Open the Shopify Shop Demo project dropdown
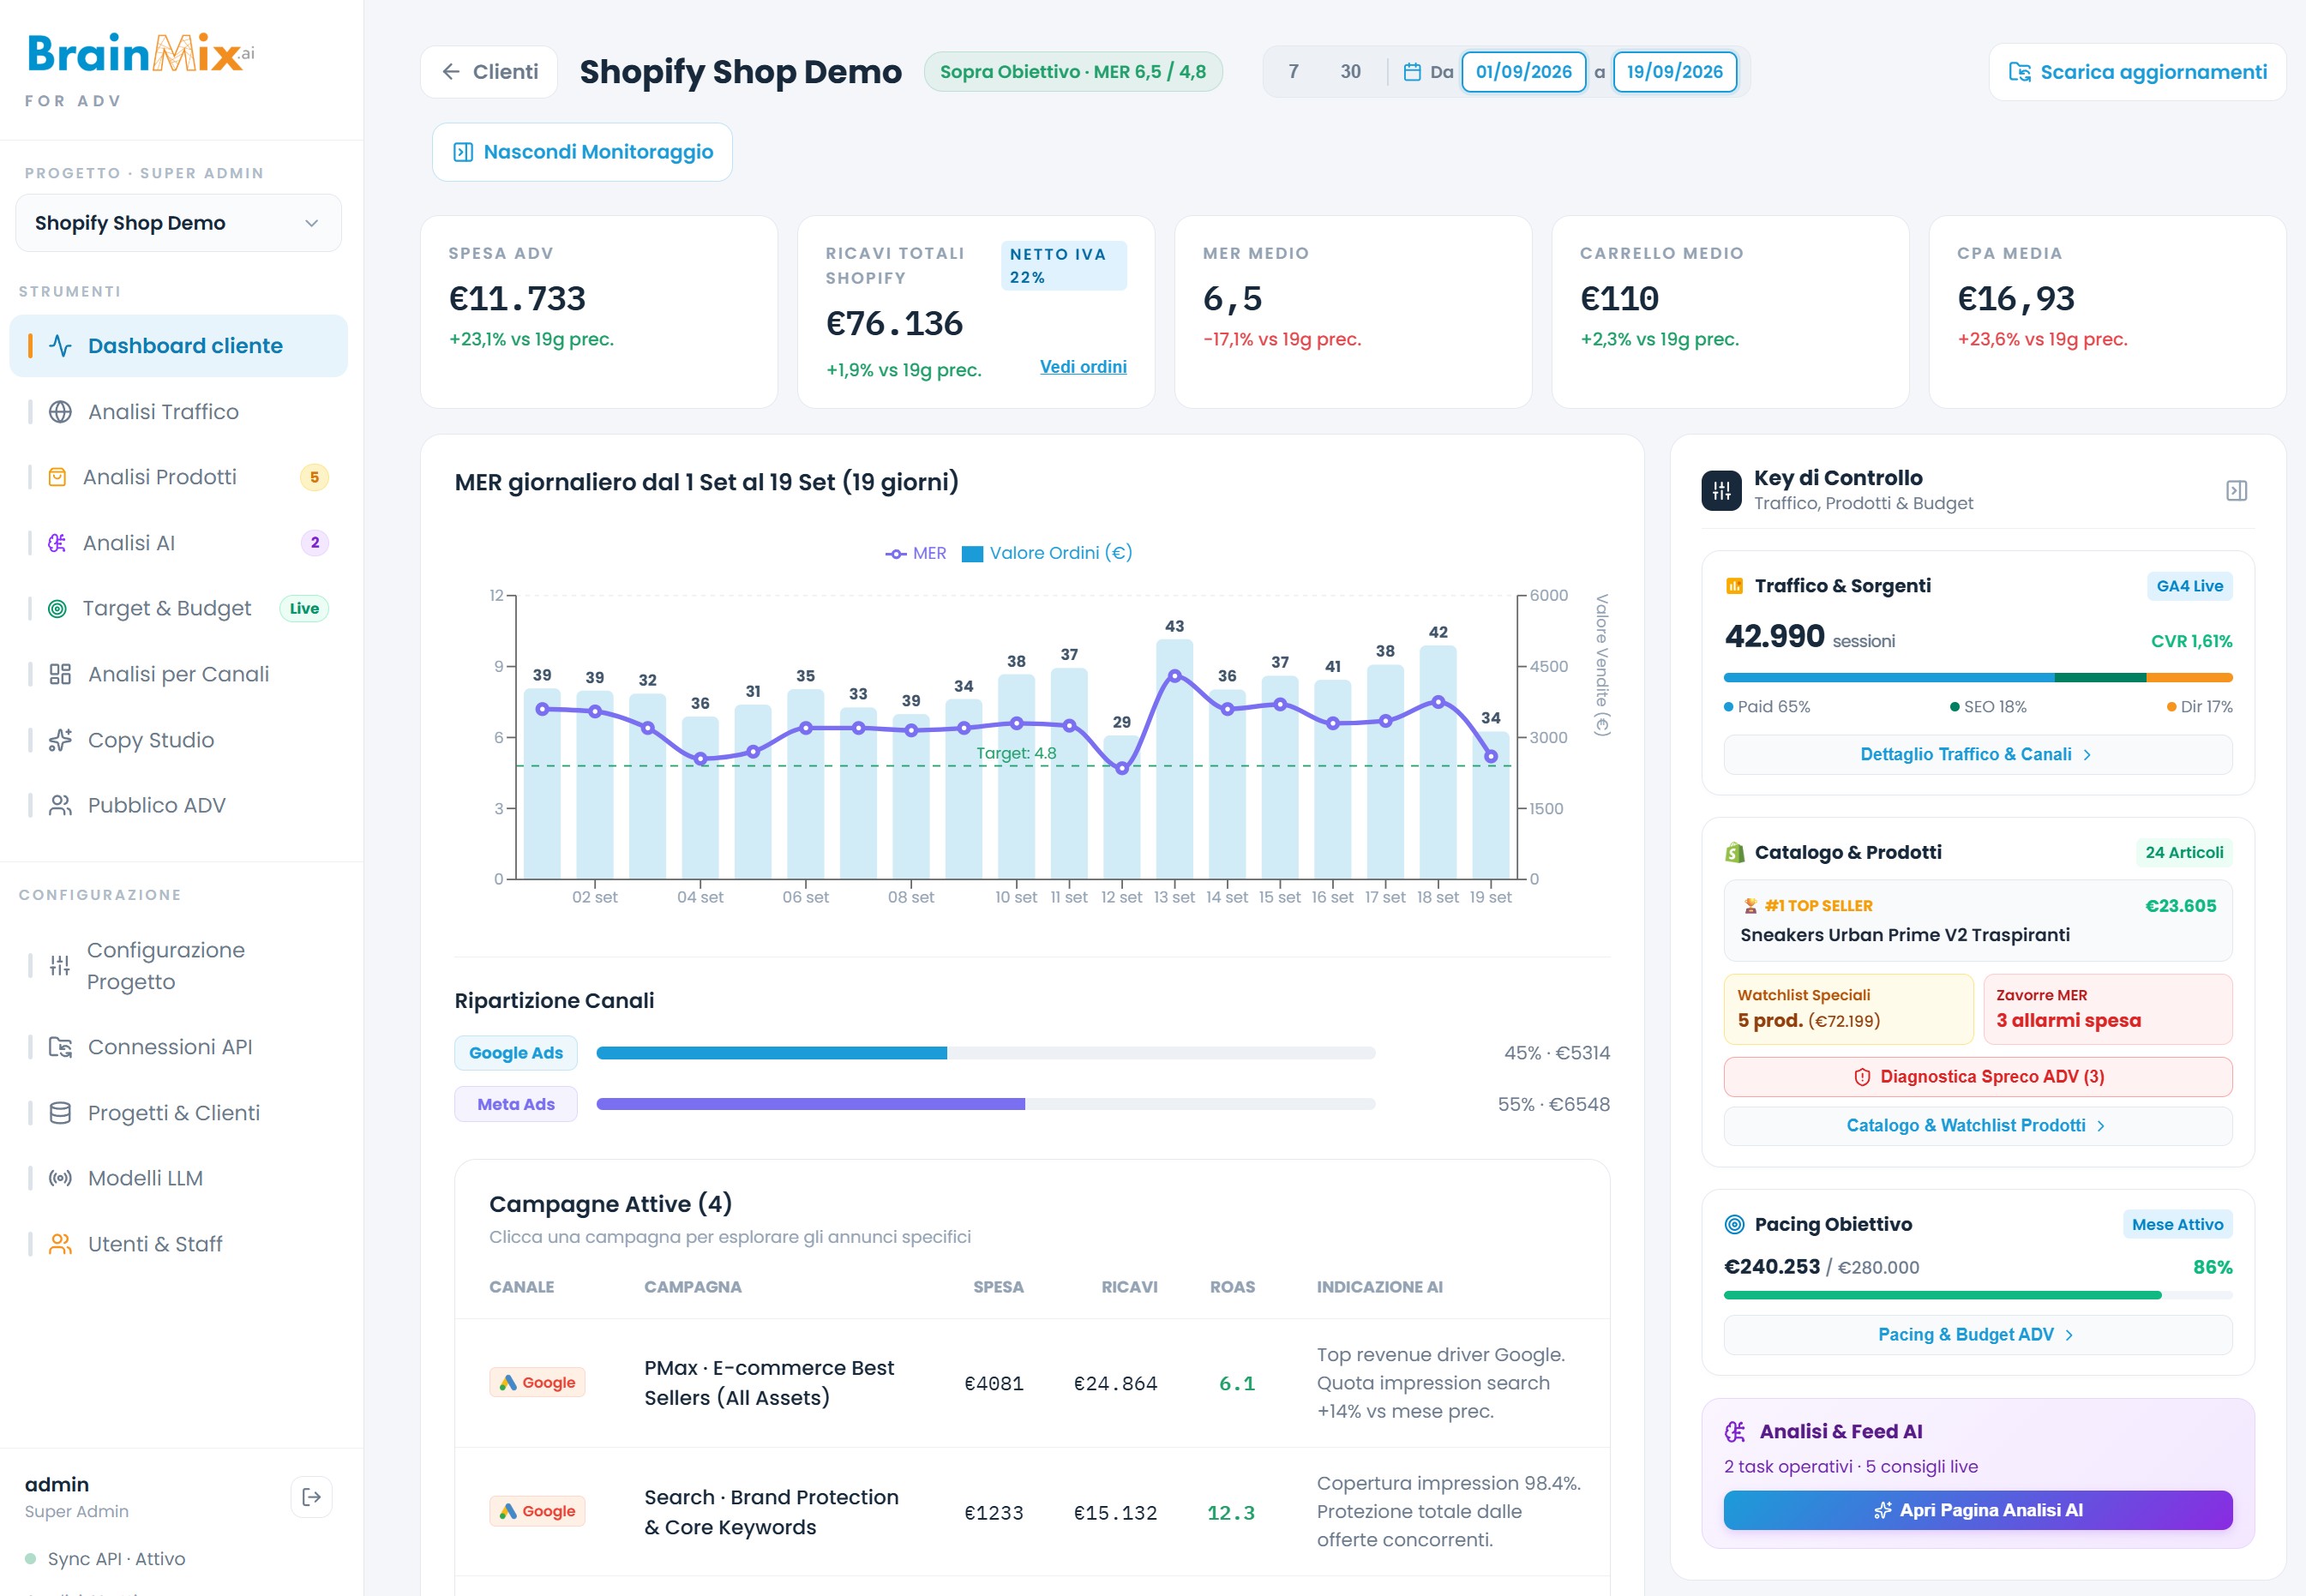 pyautogui.click(x=178, y=223)
